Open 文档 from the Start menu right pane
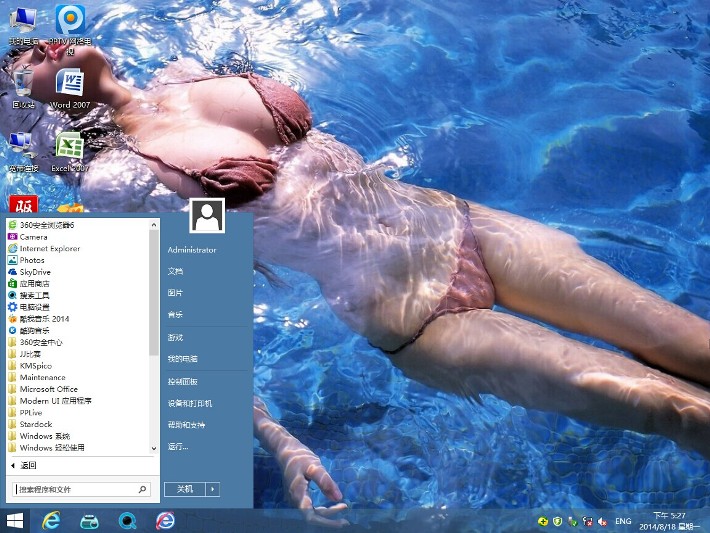 [x=175, y=271]
